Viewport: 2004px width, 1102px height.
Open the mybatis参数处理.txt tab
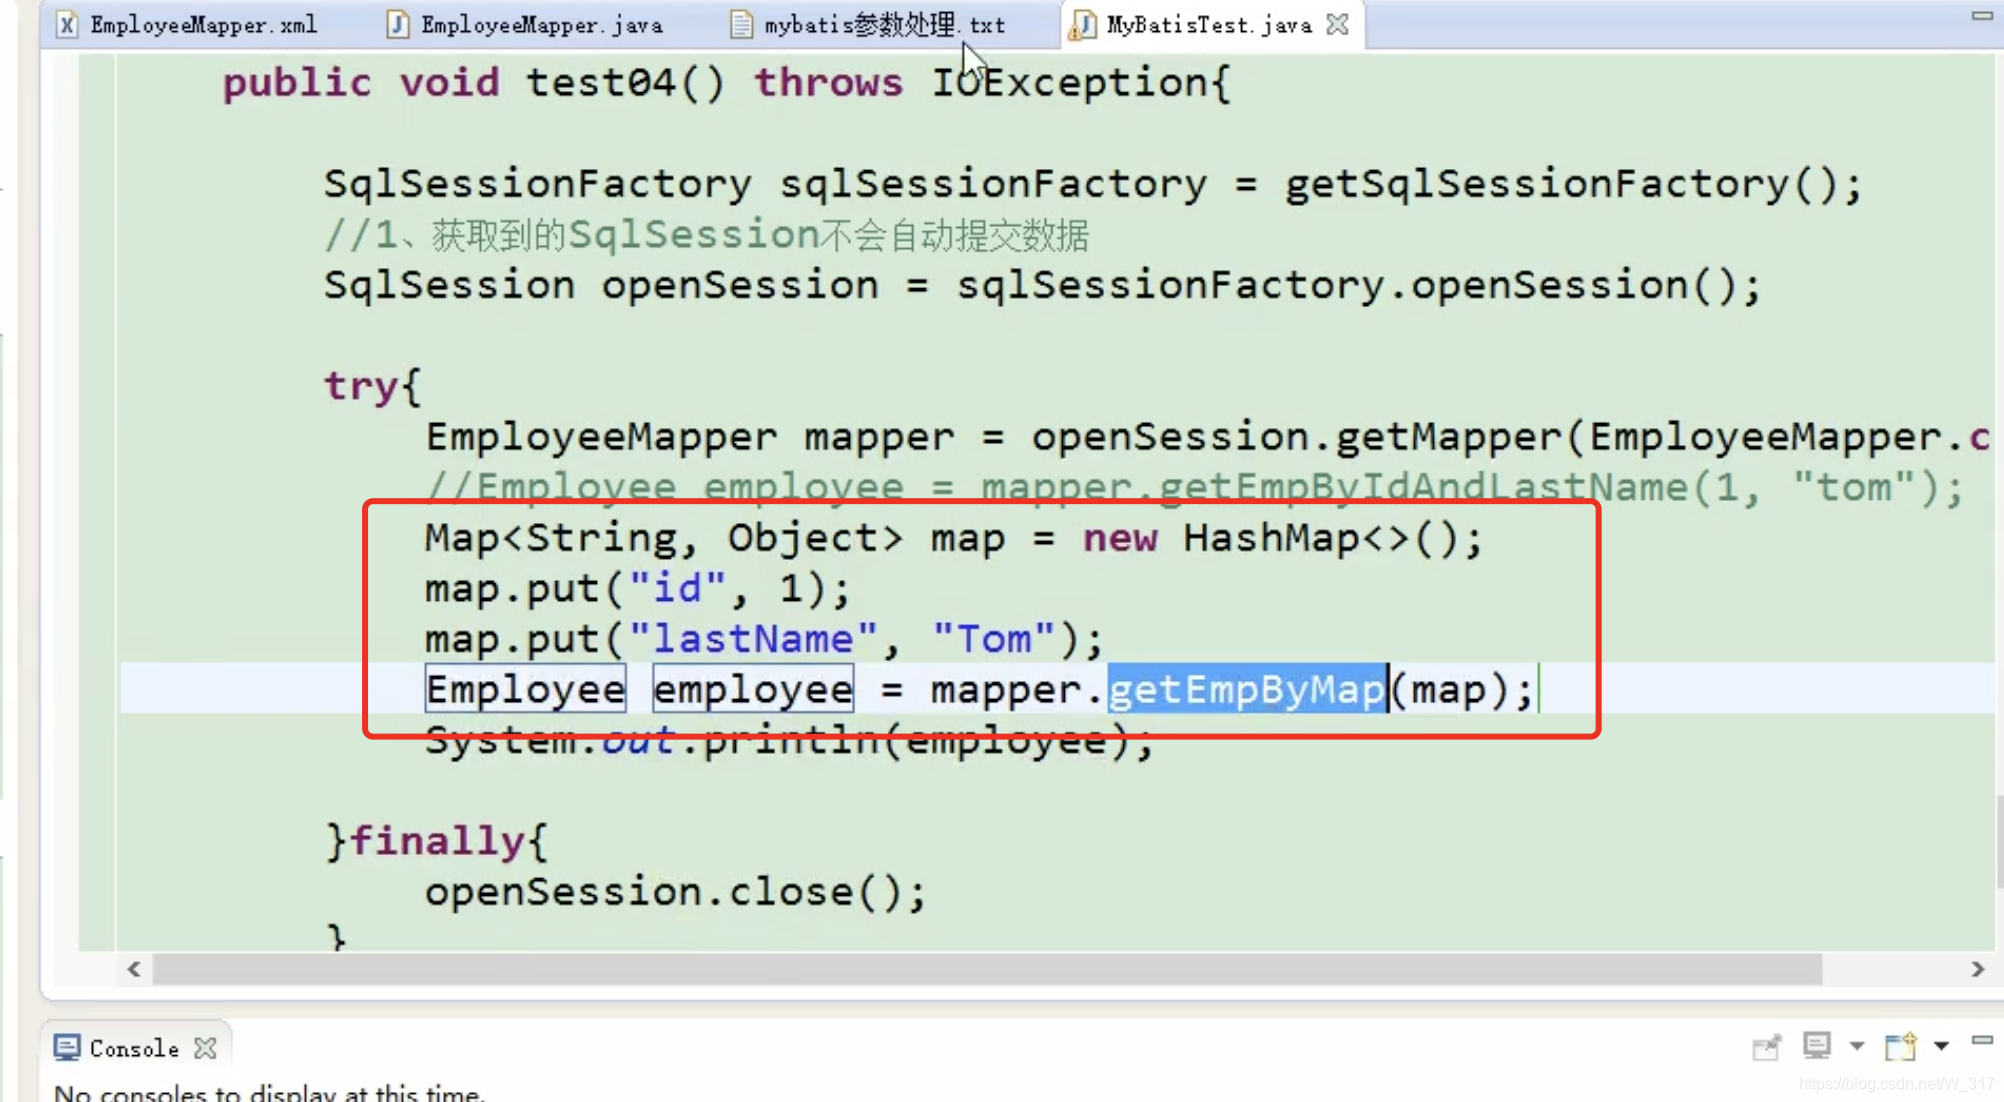(884, 25)
